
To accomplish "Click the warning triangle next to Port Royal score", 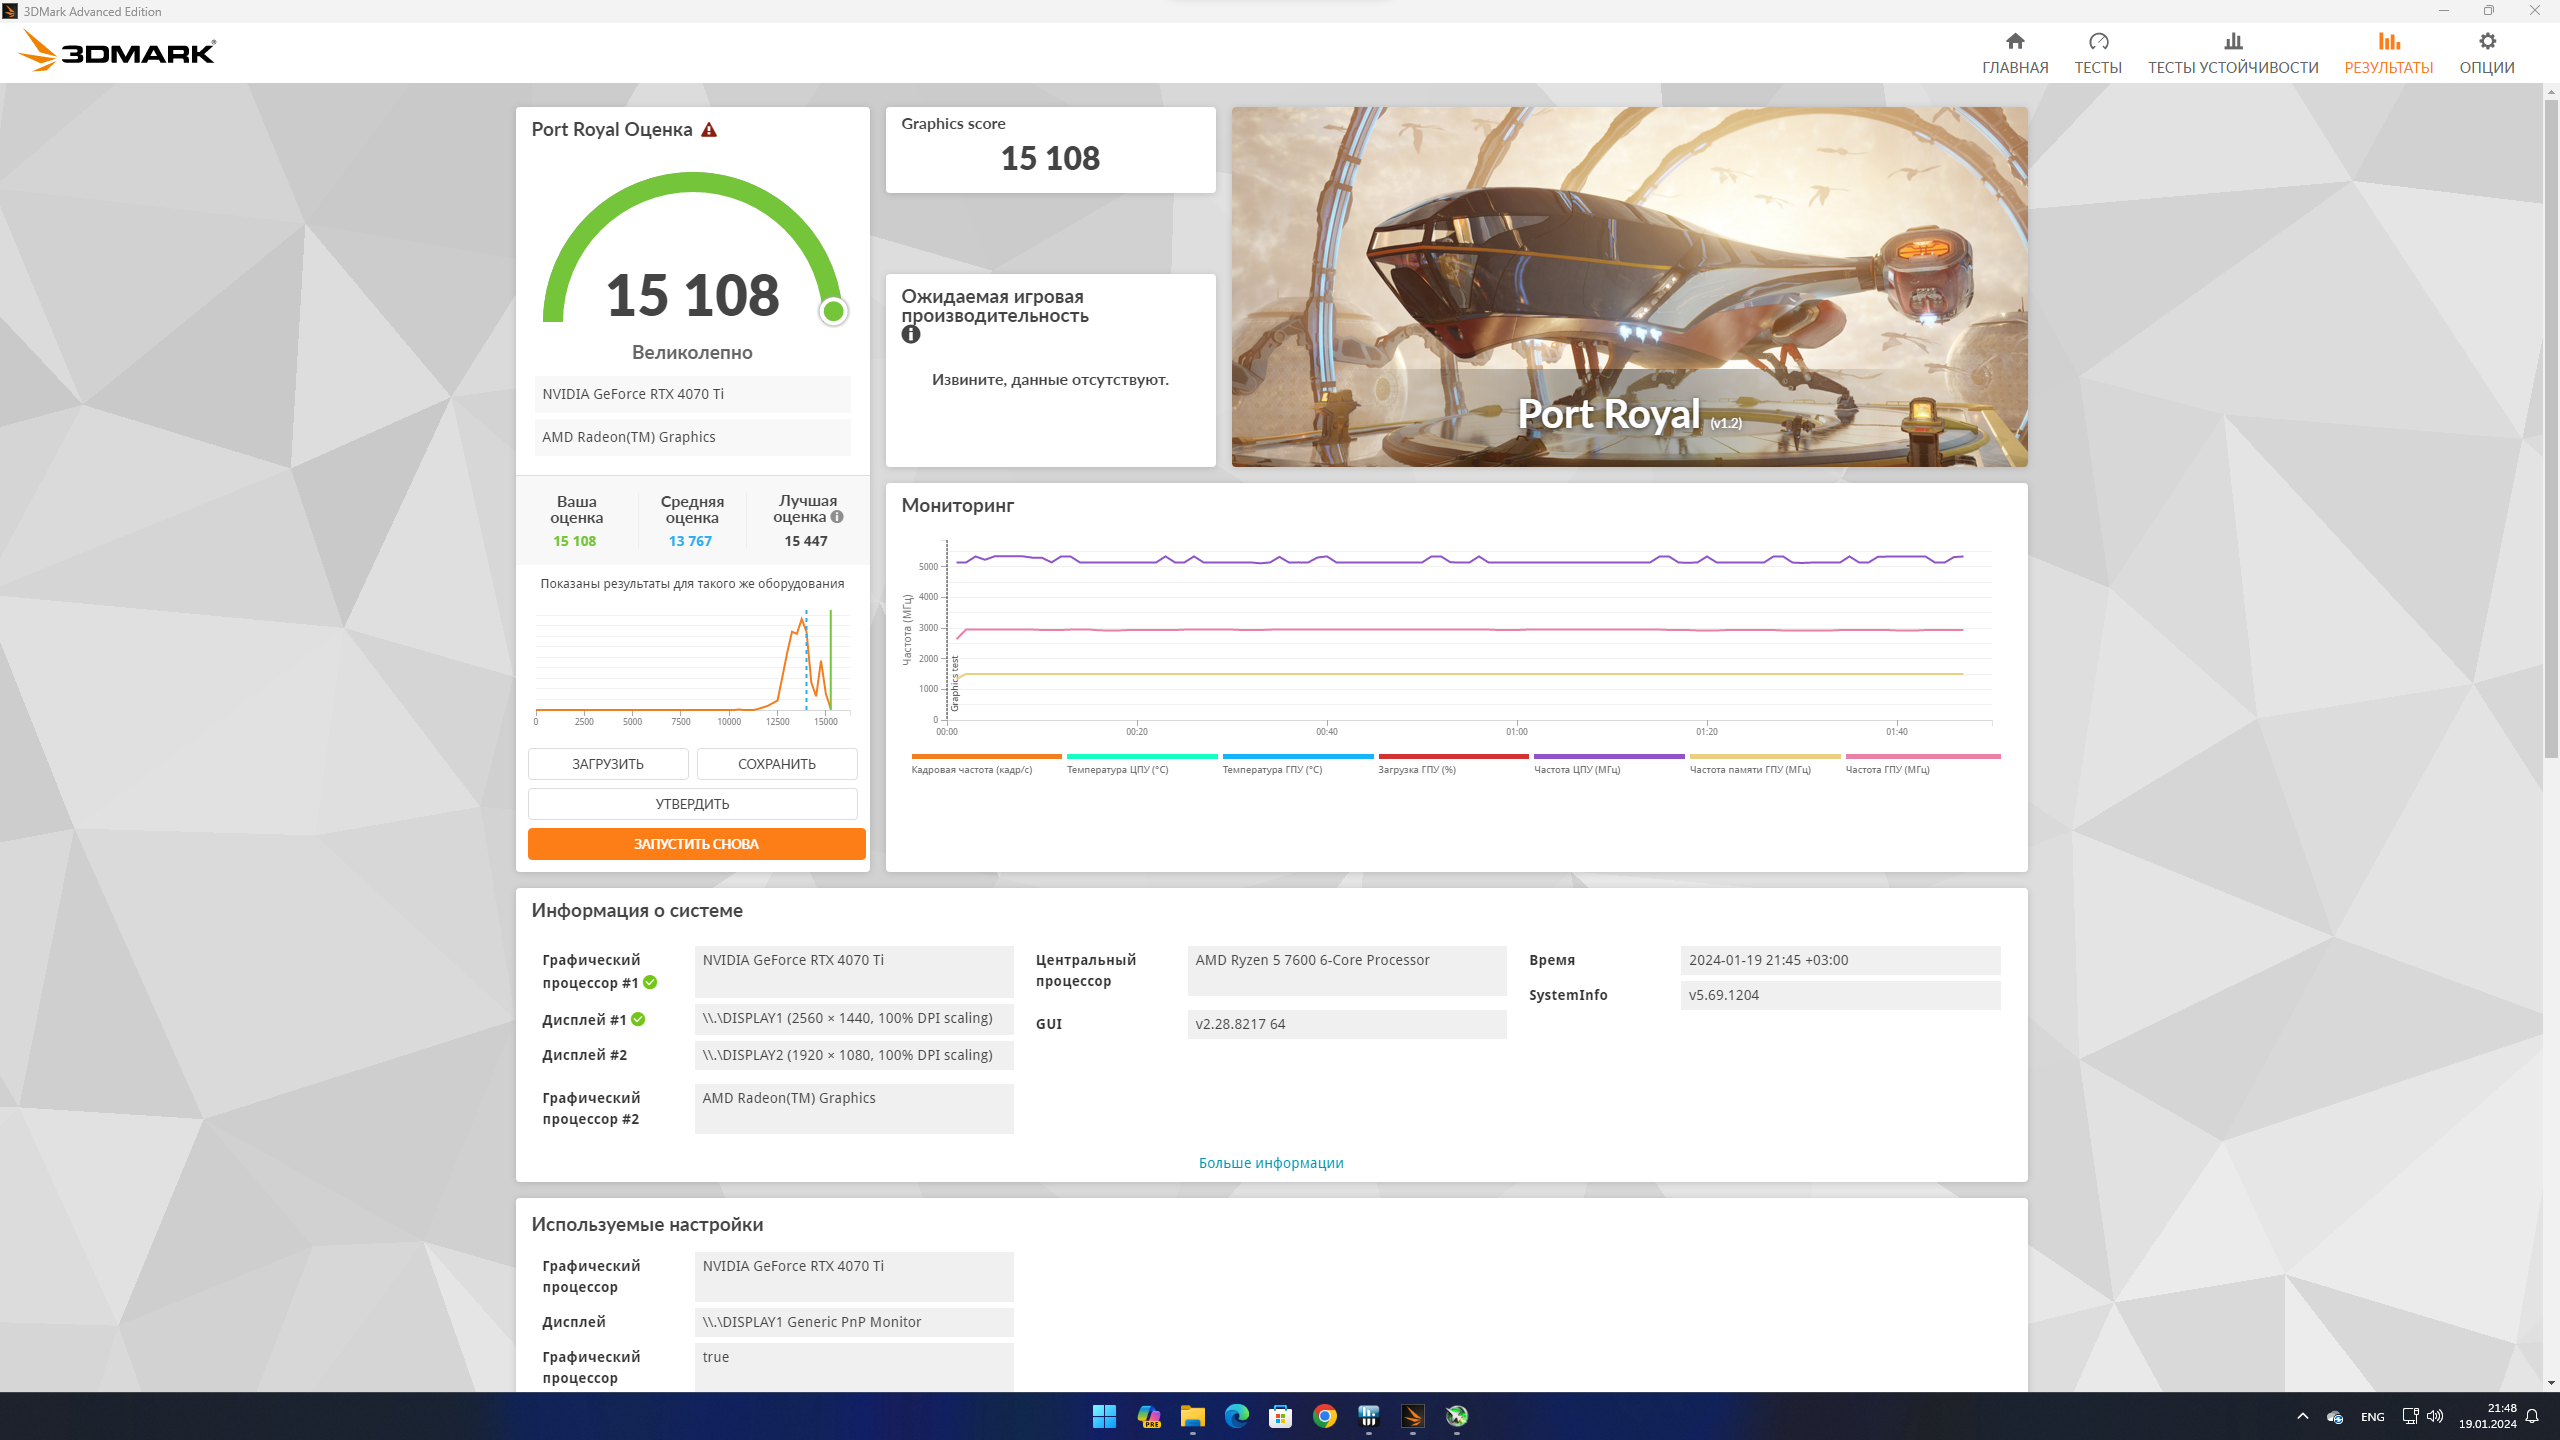I will coord(709,130).
